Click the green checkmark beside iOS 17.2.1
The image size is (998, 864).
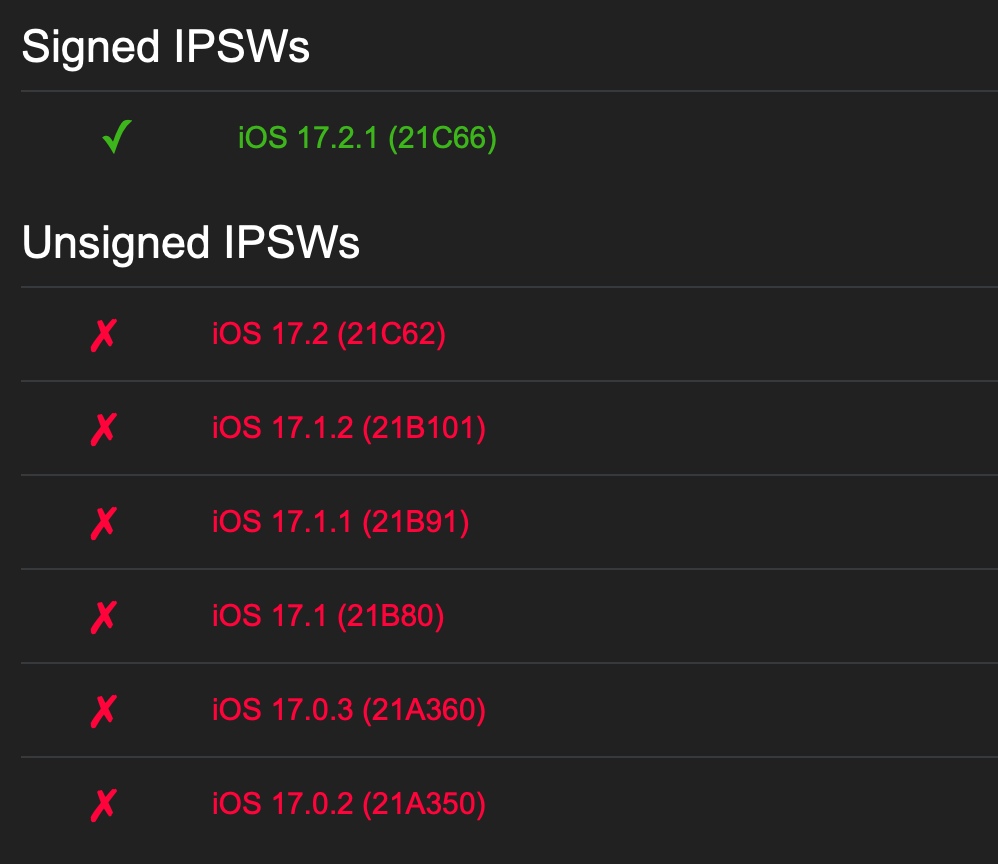tap(116, 138)
